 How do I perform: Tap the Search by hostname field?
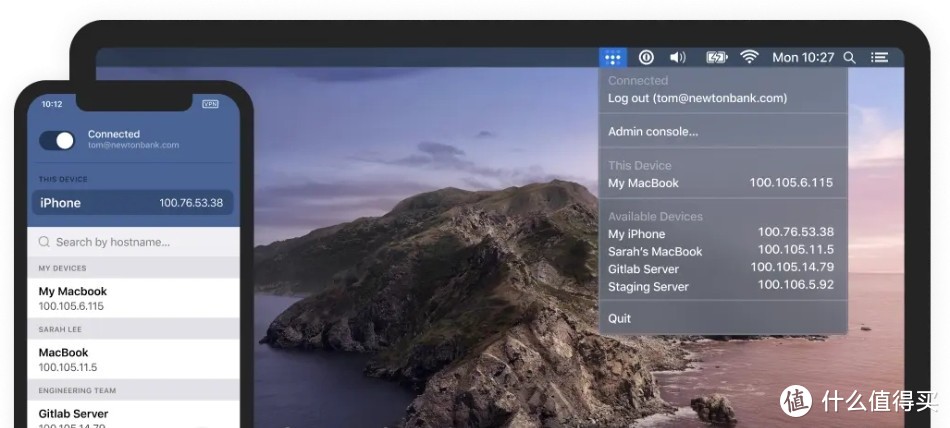(133, 242)
